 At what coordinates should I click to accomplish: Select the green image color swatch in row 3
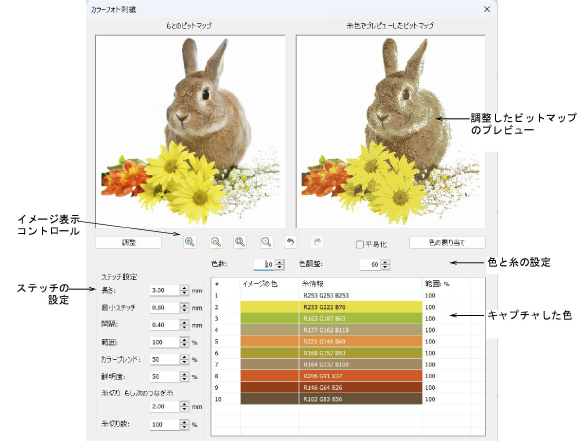tap(269, 319)
